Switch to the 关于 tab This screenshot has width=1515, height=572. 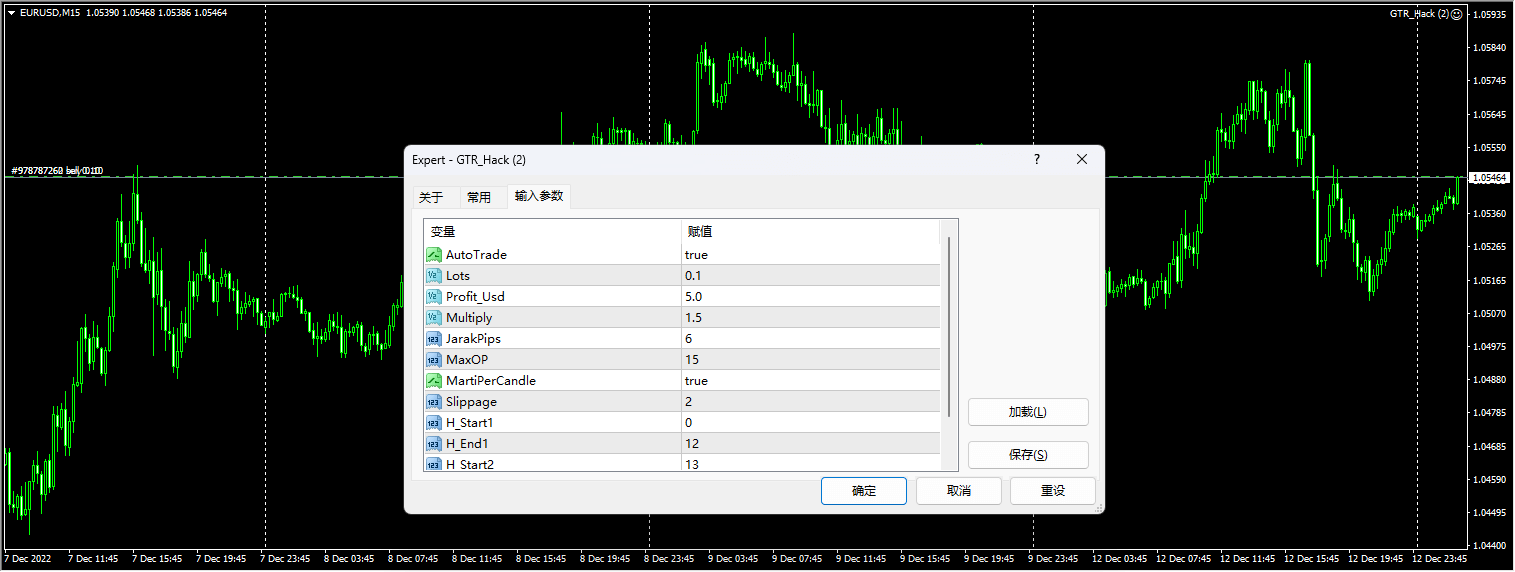pyautogui.click(x=430, y=198)
